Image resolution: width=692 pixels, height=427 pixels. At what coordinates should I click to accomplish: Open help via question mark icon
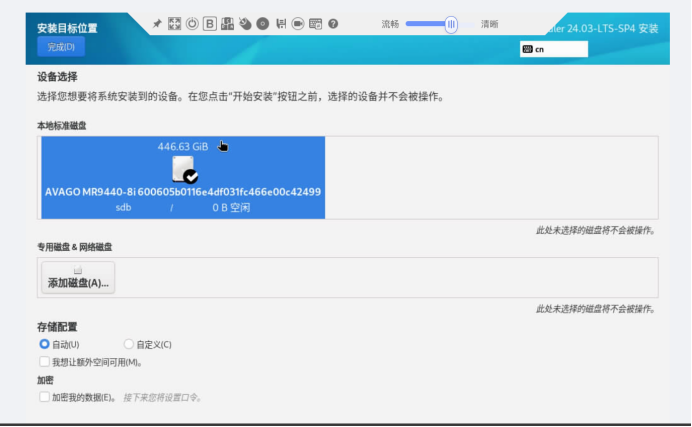tap(333, 24)
